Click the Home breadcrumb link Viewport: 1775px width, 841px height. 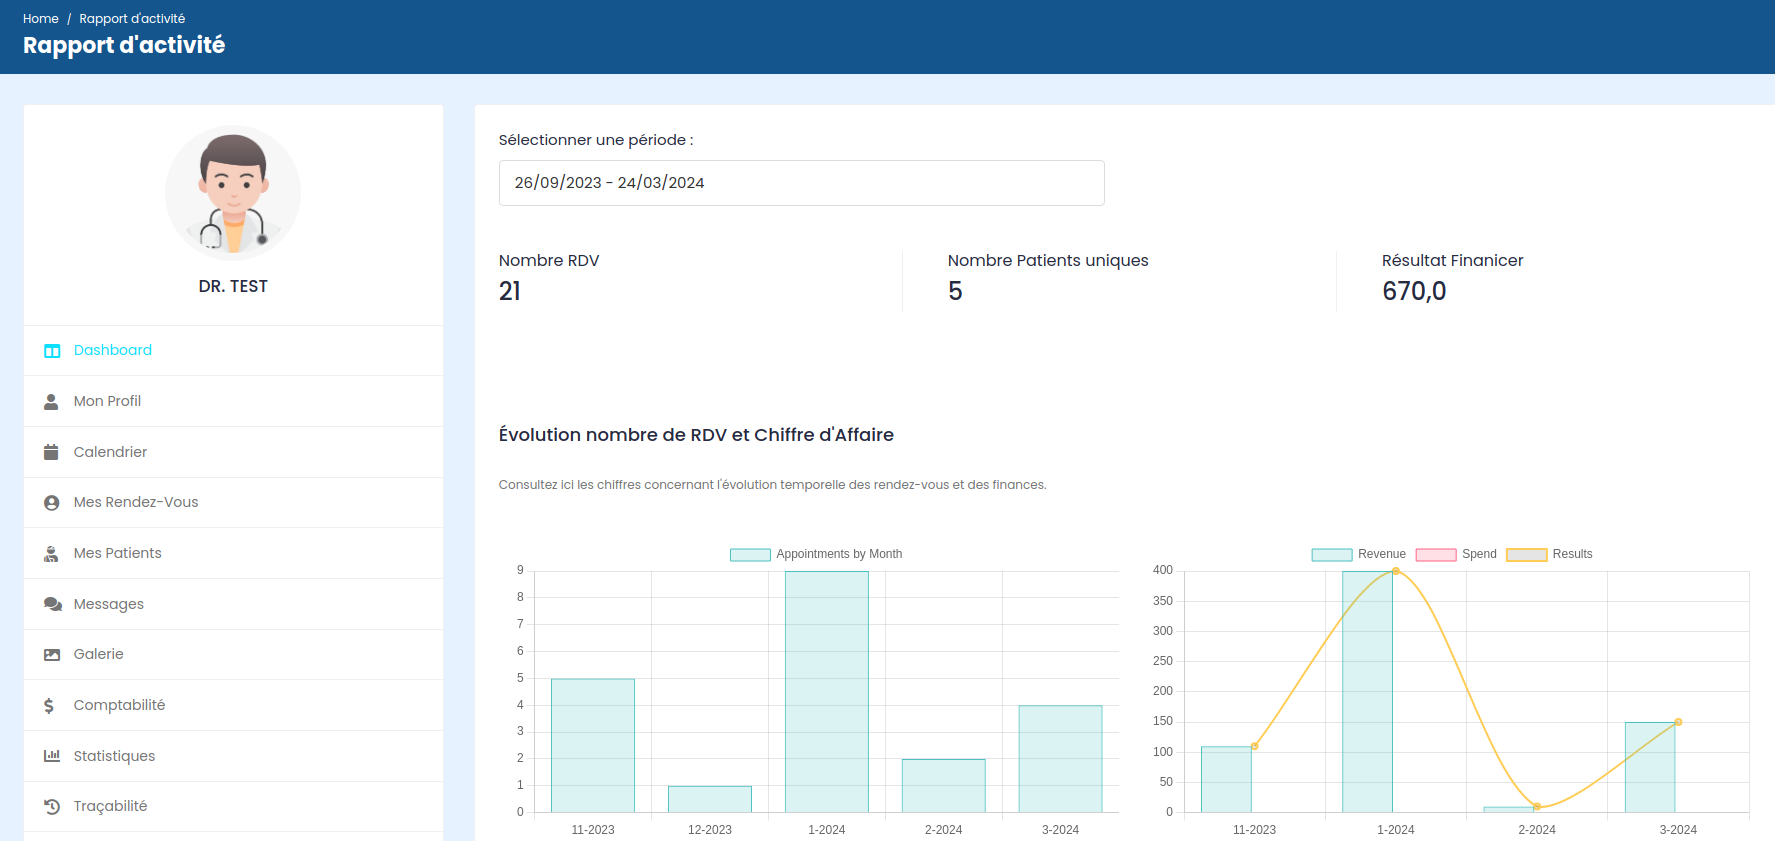pyautogui.click(x=41, y=19)
